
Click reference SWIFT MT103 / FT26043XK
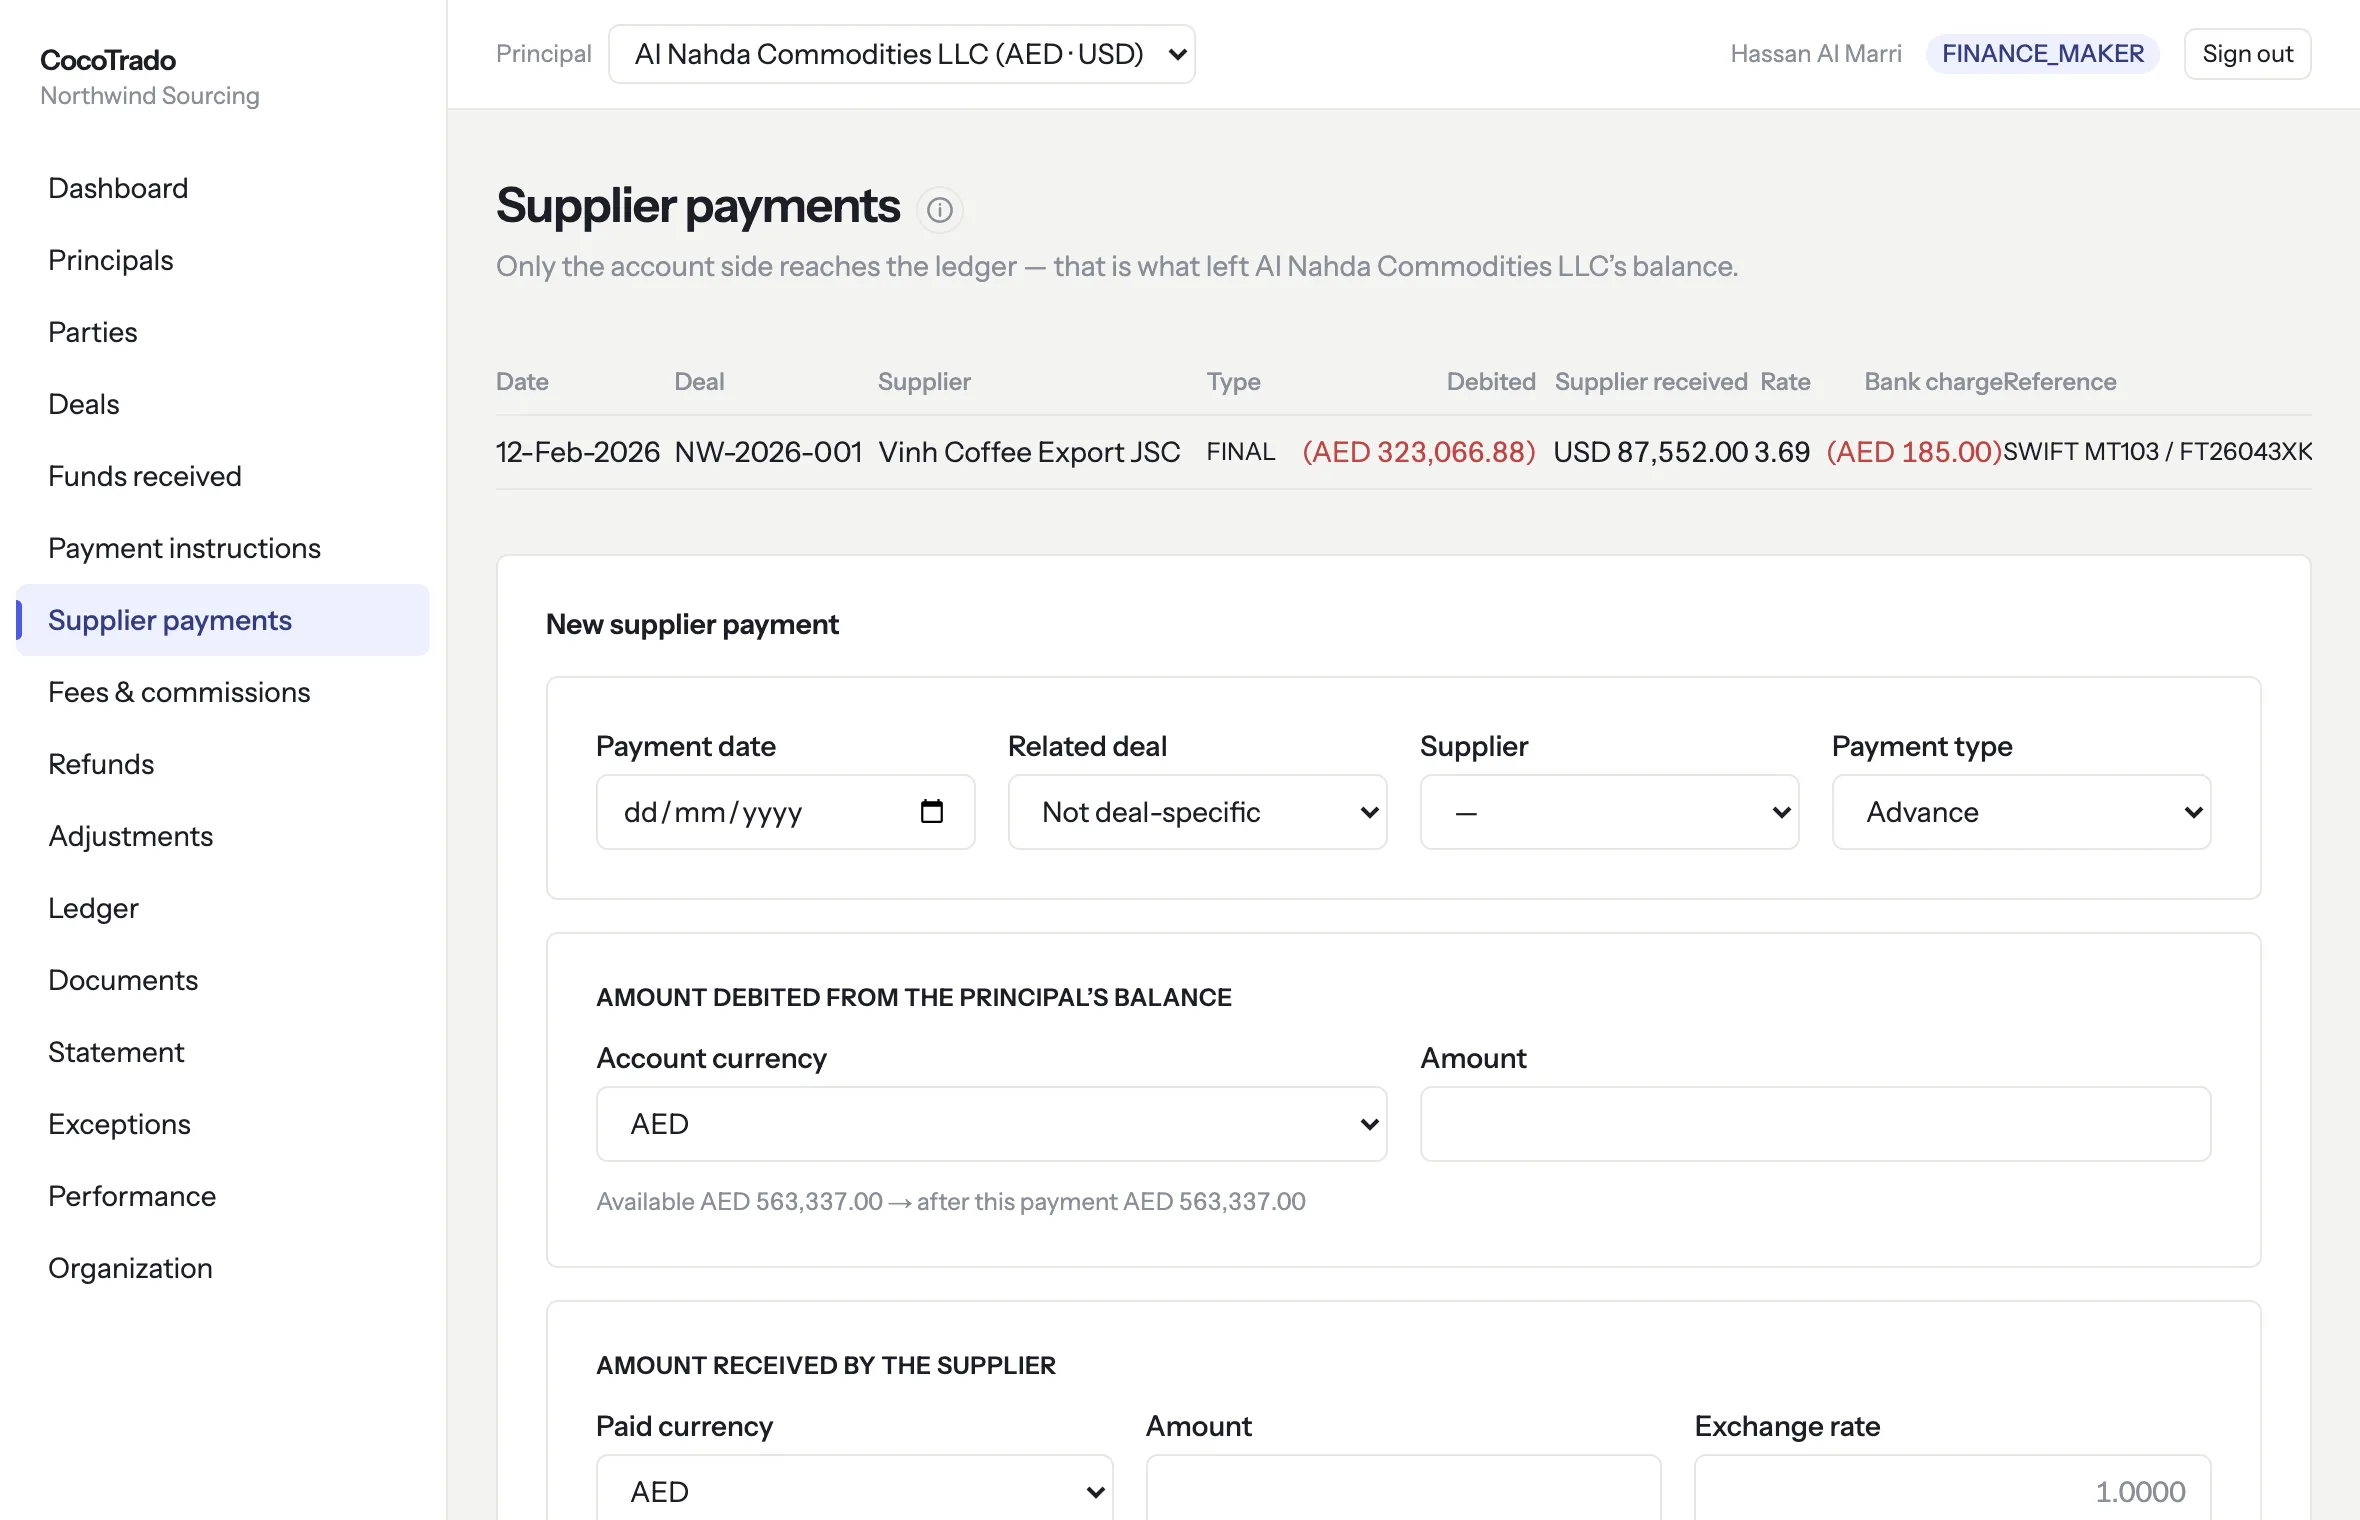point(2157,452)
